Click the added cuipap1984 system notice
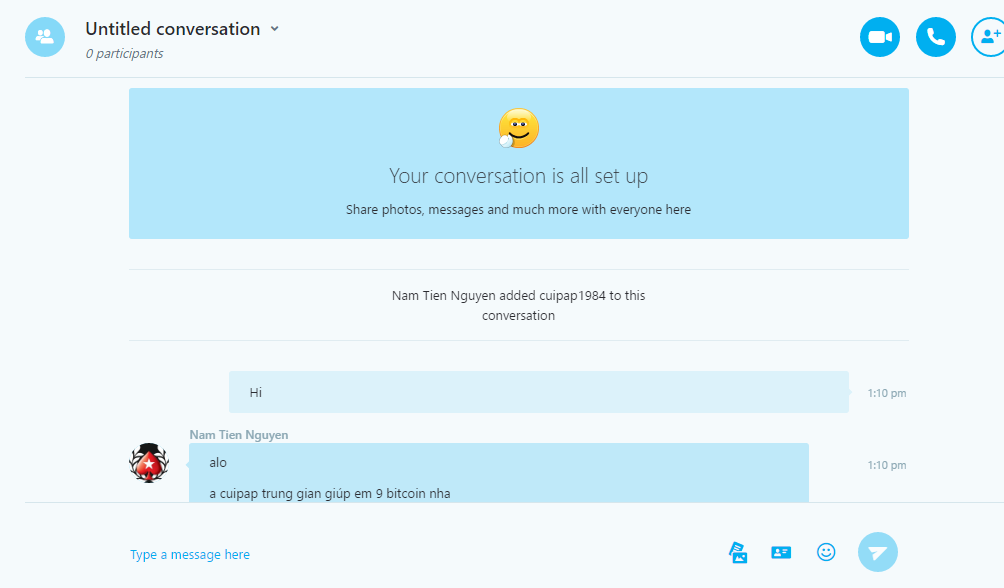Viewport: 1004px width, 588px height. pyautogui.click(x=518, y=305)
